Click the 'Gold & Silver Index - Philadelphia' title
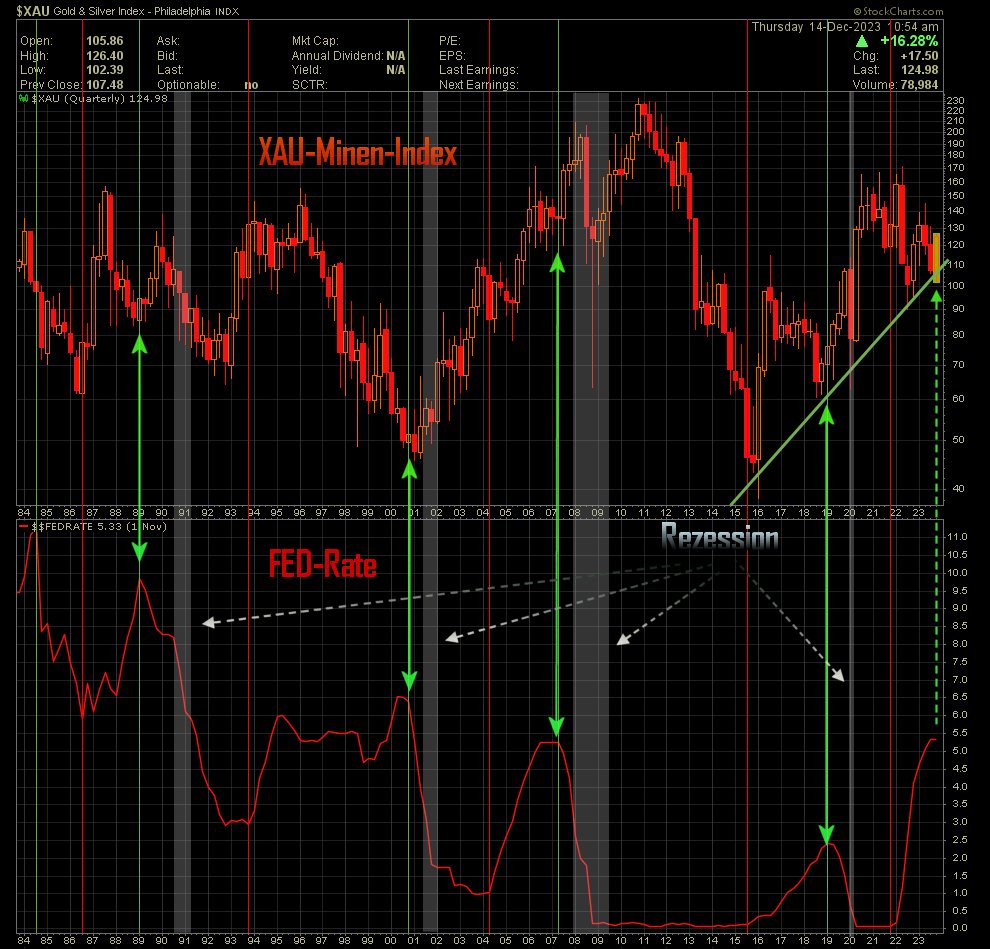 134,11
